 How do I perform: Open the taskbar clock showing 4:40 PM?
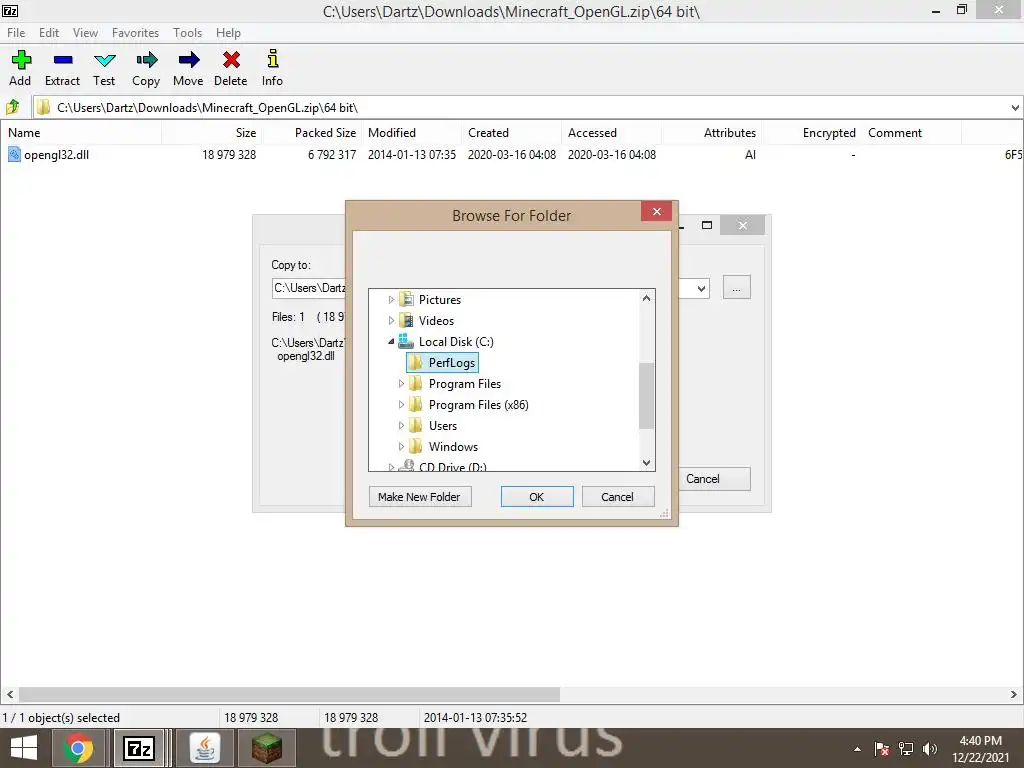[x=980, y=749]
